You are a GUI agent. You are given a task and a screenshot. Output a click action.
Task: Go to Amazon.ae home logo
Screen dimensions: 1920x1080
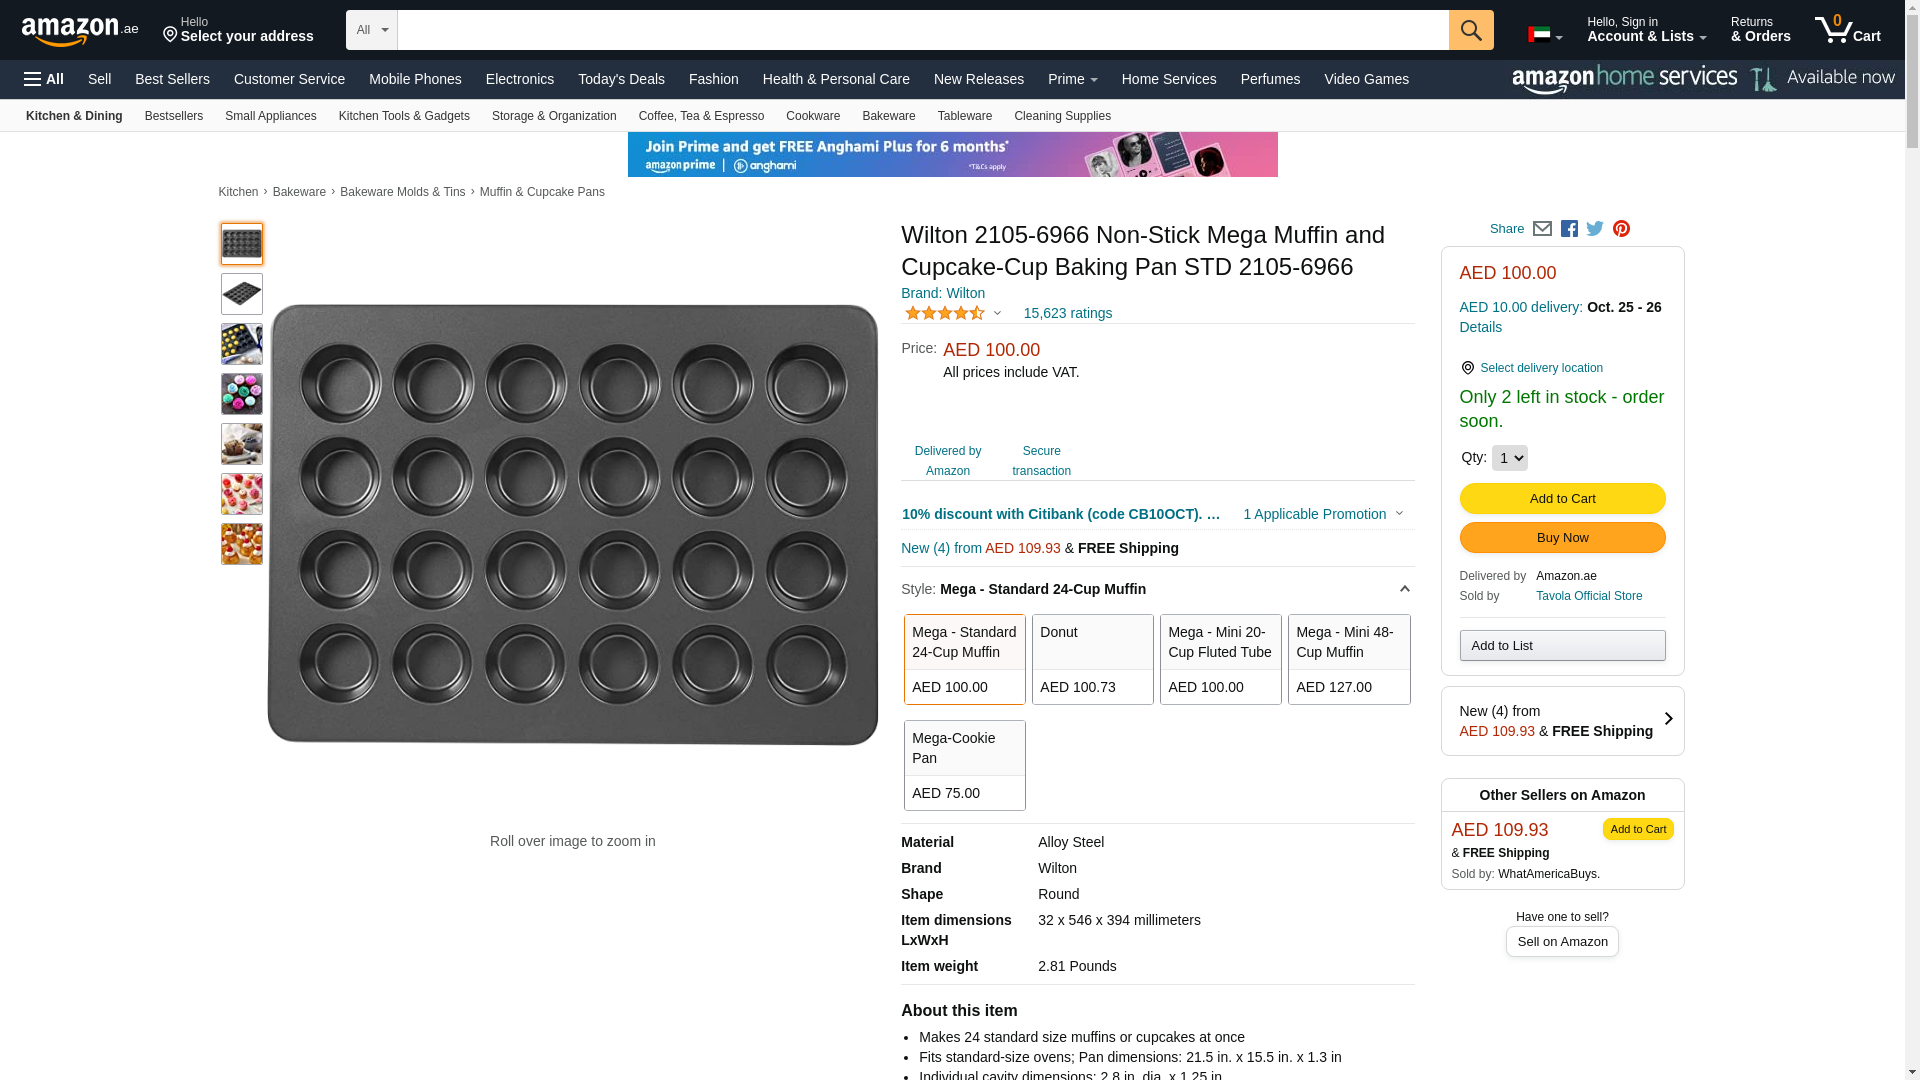point(80,31)
